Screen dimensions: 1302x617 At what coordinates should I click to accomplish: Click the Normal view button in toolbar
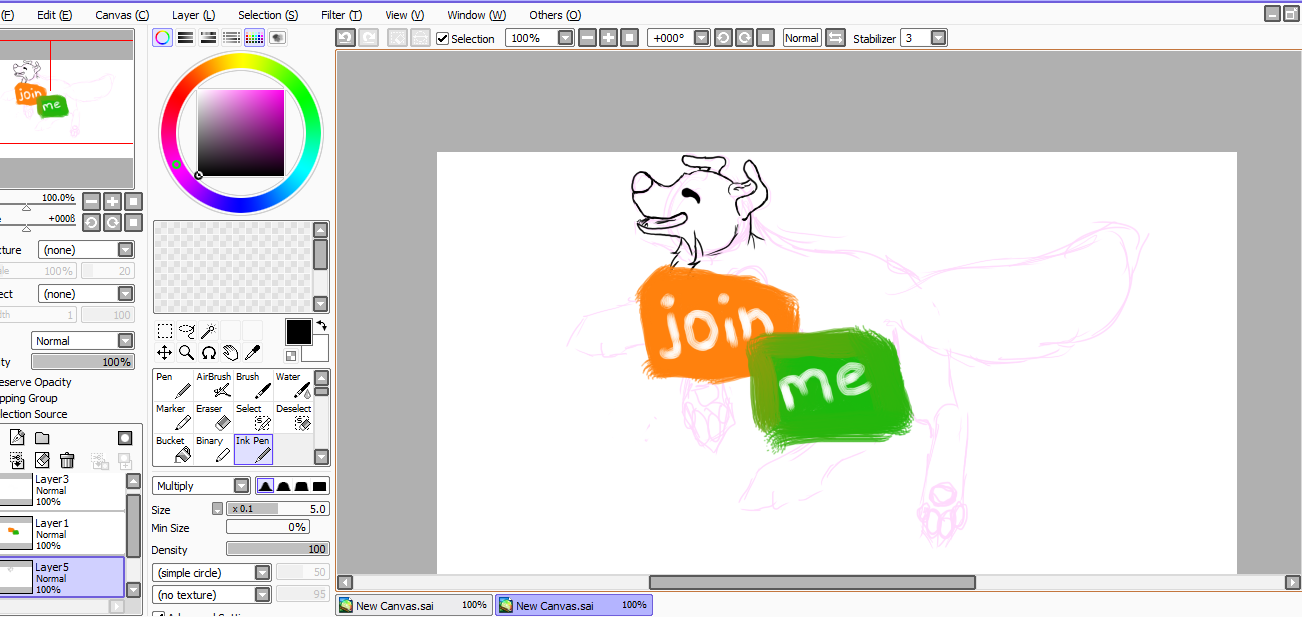pyautogui.click(x=801, y=38)
